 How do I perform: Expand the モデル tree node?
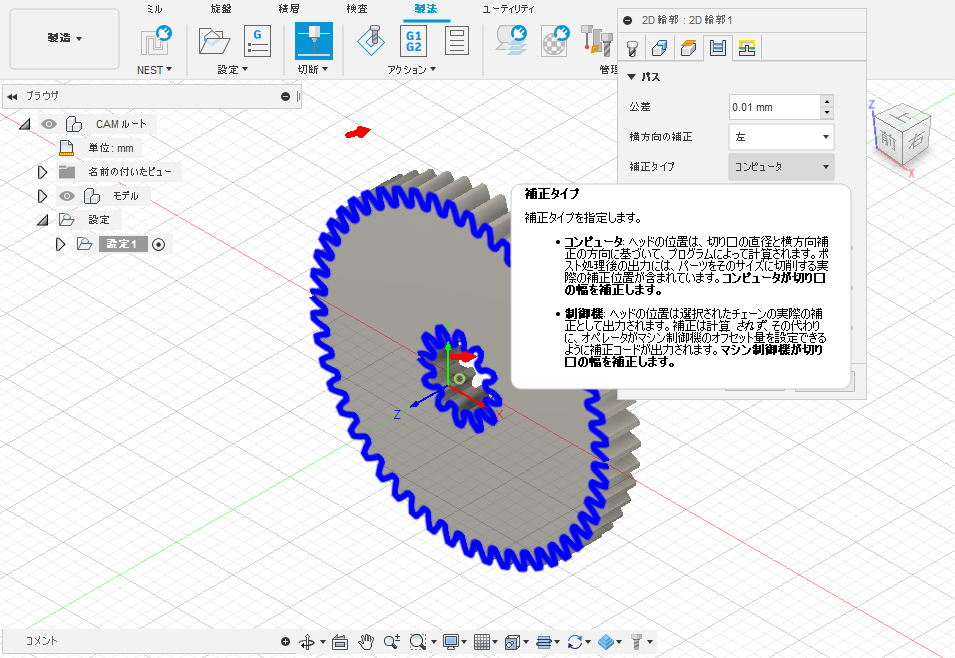42,196
